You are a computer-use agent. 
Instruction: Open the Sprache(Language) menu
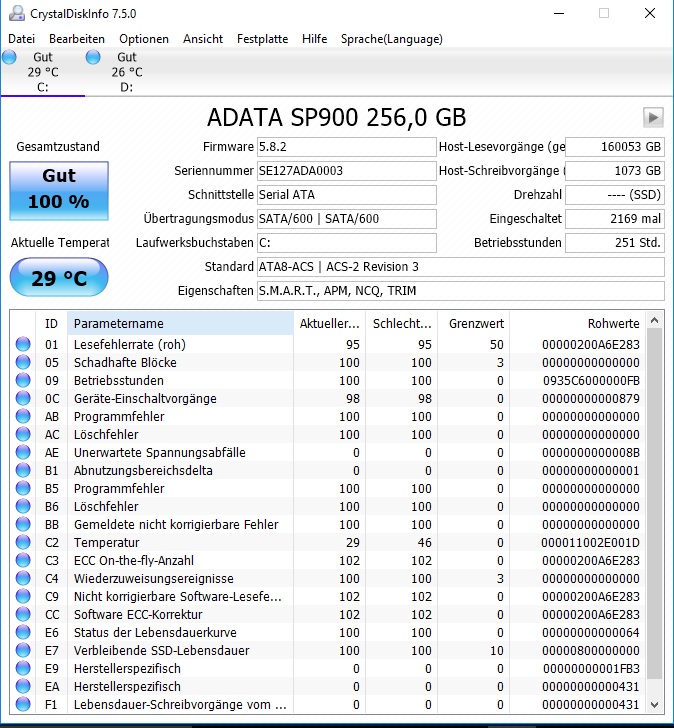tap(392, 39)
